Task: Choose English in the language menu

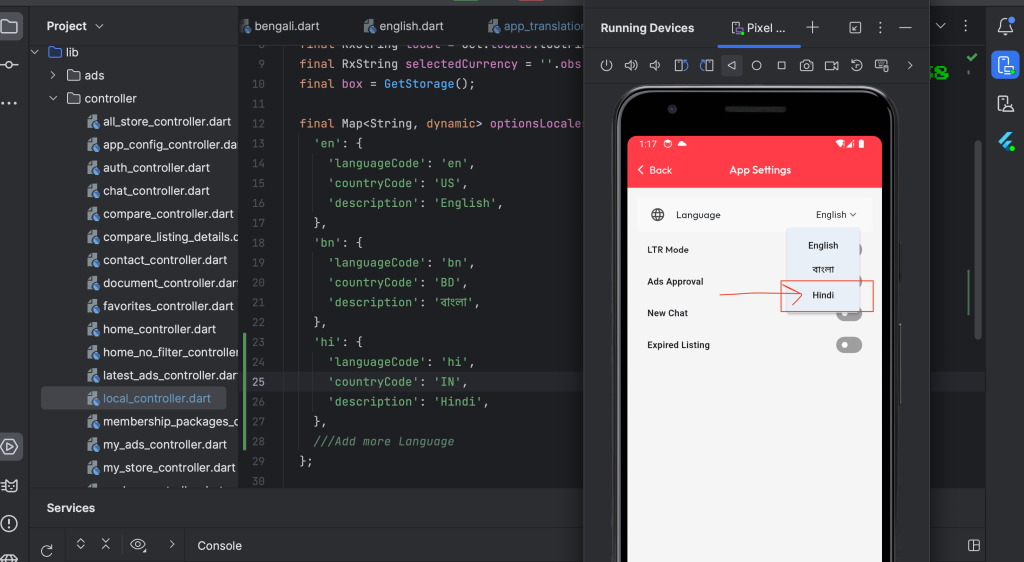Action: pos(823,245)
